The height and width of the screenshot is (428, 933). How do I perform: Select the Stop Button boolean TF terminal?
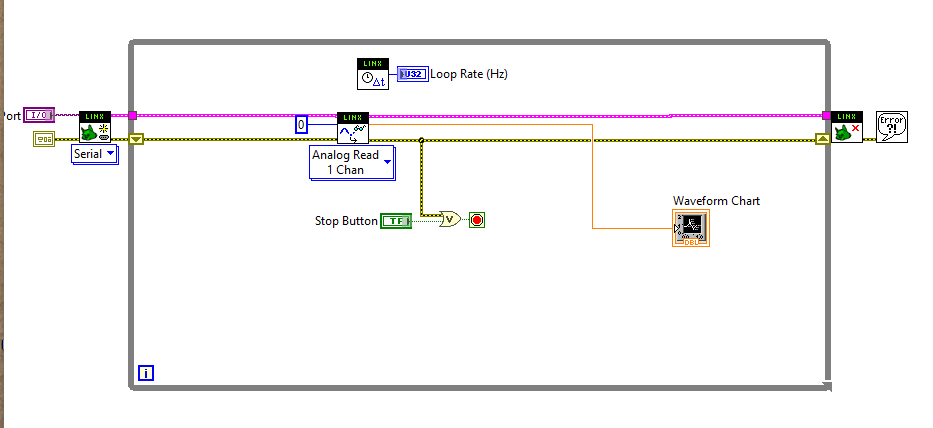pyautogui.click(x=396, y=221)
